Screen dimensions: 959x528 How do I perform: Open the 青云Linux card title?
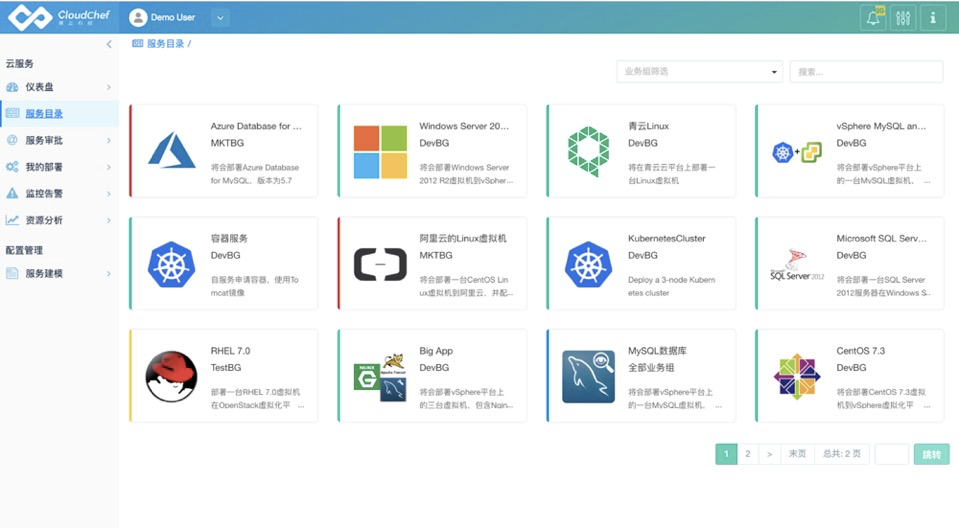[x=648, y=126]
